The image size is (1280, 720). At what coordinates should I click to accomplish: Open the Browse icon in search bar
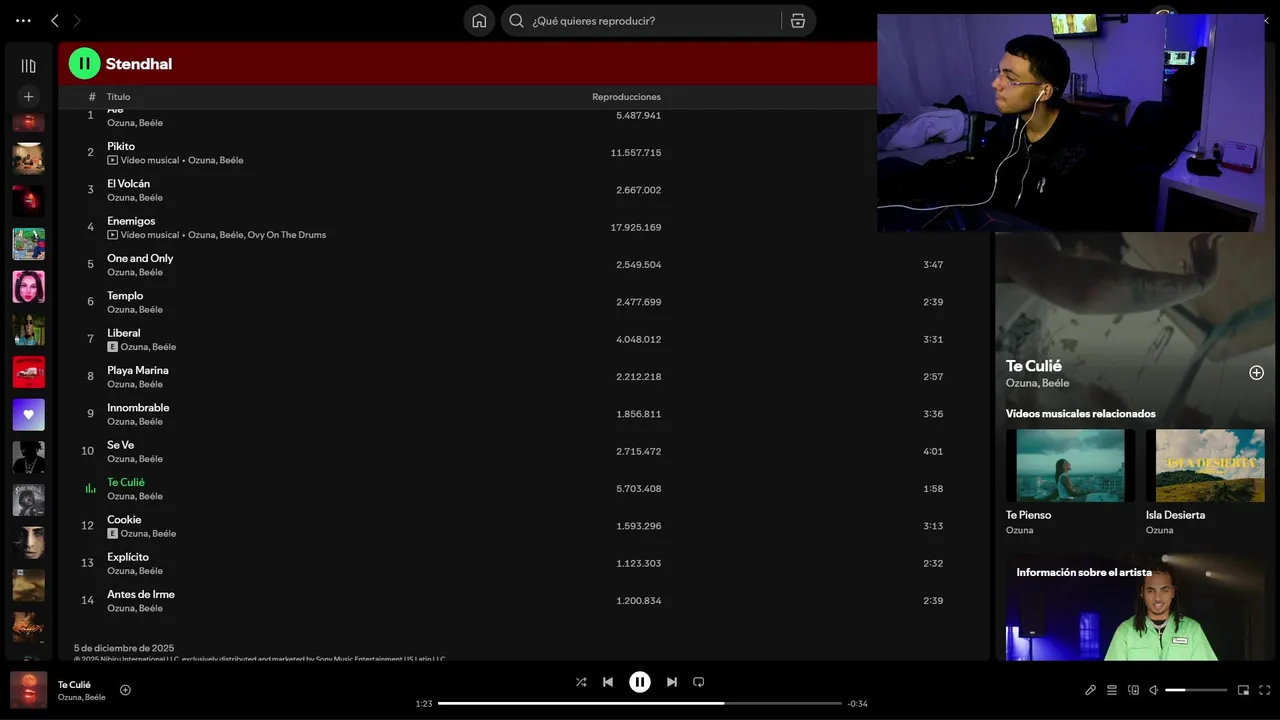(x=798, y=21)
